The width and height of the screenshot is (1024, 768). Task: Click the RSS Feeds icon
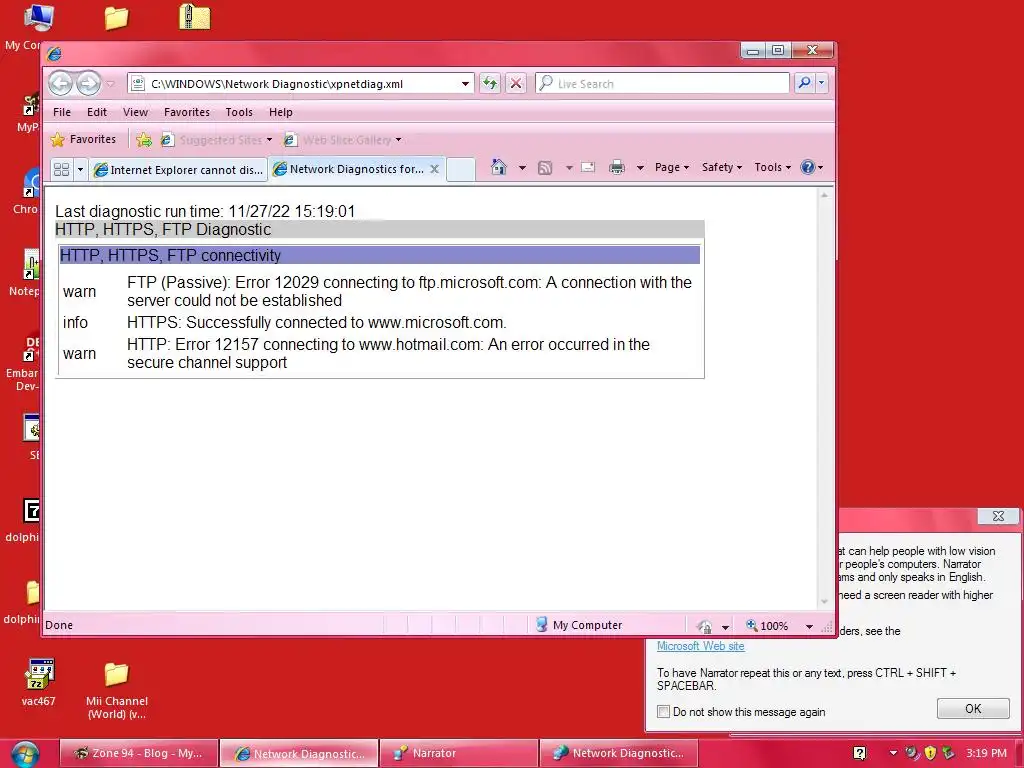[x=545, y=168]
